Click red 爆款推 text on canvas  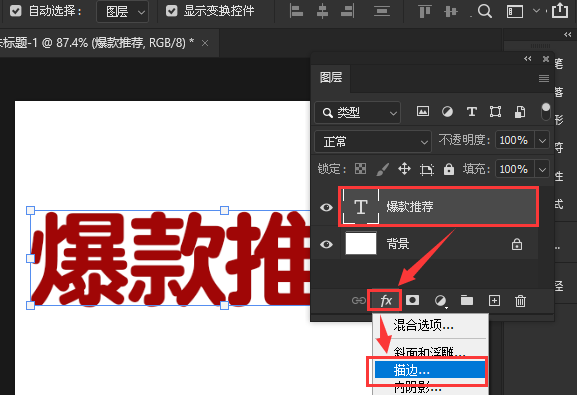pyautogui.click(x=171, y=258)
